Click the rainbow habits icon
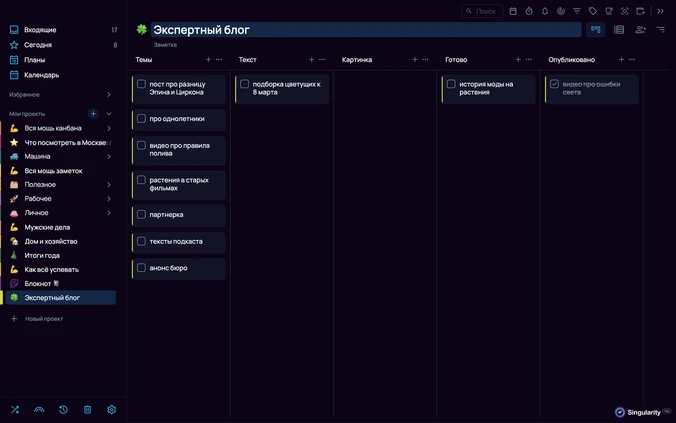676x423 pixels. tap(39, 410)
